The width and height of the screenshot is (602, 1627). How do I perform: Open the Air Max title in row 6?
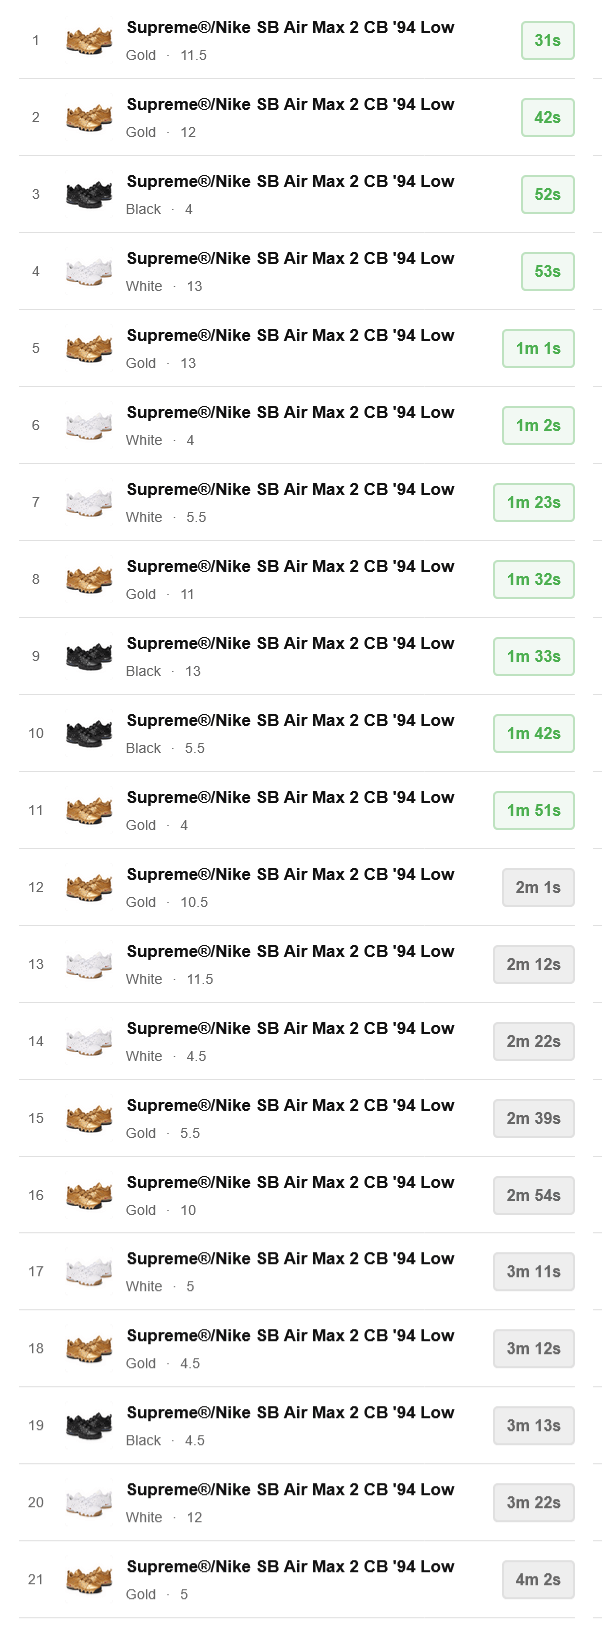tap(290, 413)
